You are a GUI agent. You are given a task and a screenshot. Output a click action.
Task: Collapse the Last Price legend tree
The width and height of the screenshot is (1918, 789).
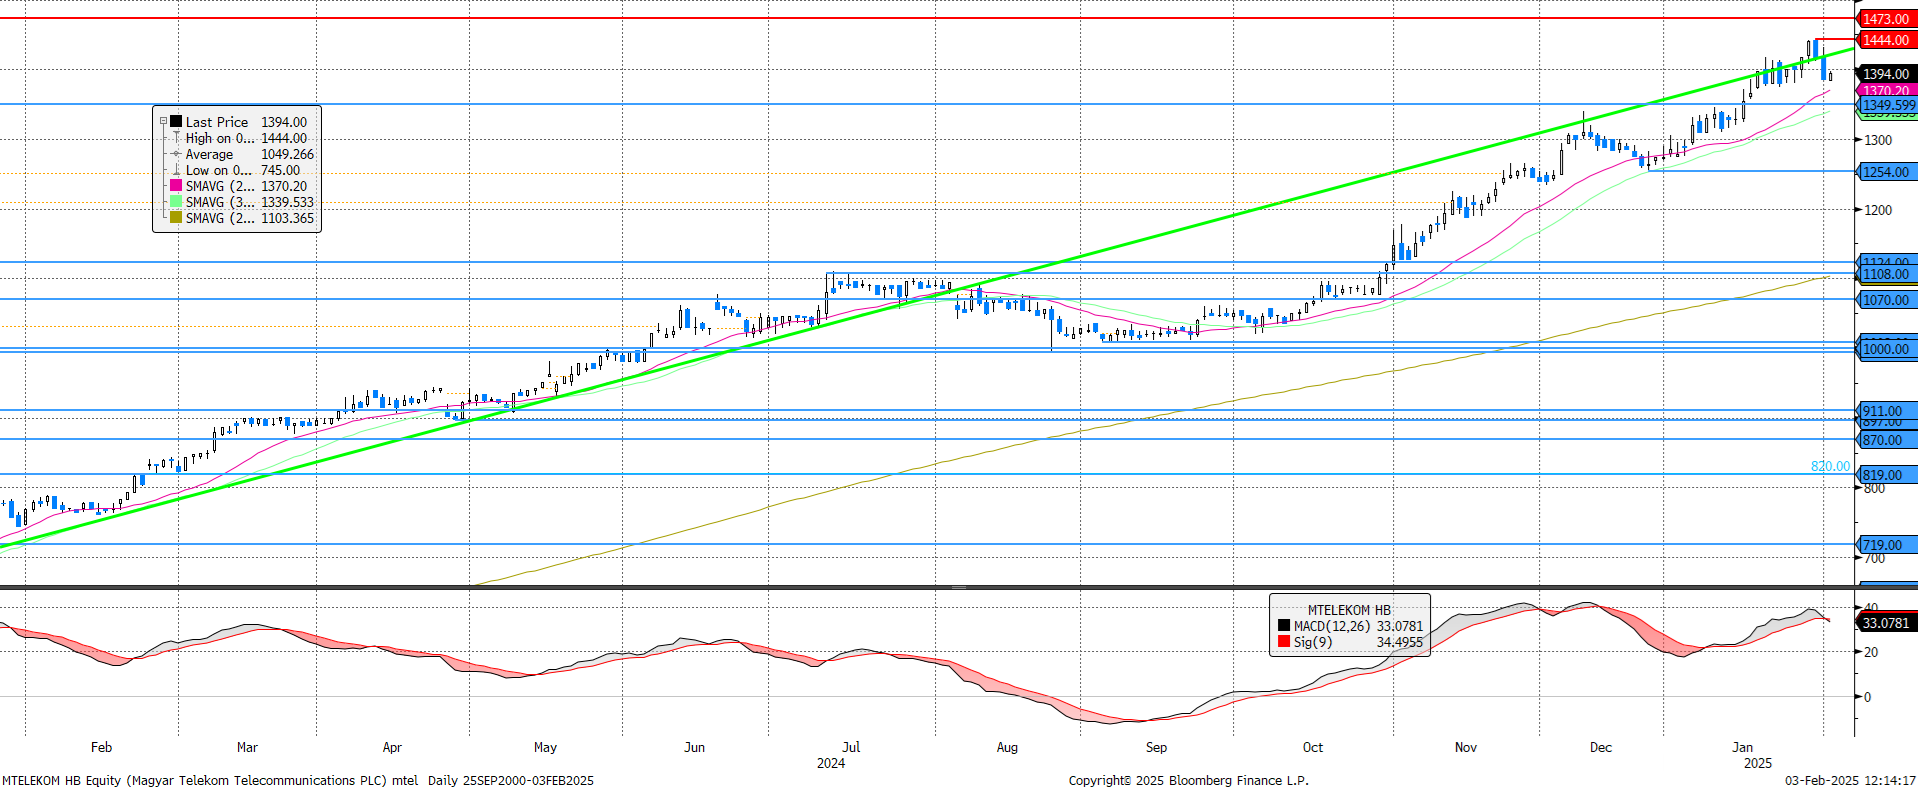163,122
